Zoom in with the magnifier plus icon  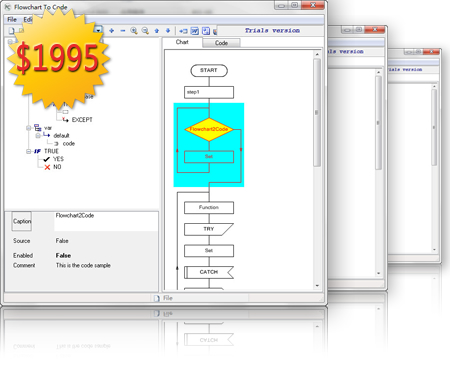(x=134, y=31)
